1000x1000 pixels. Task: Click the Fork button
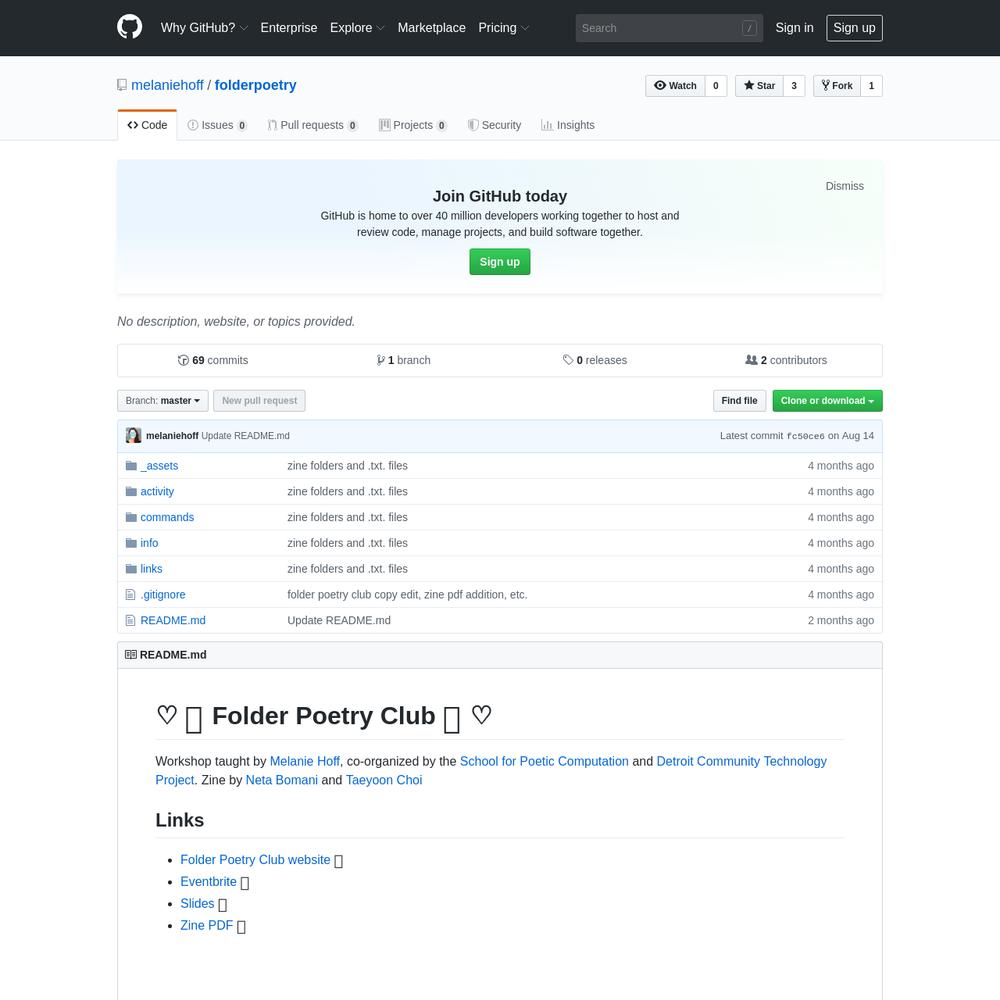pos(837,85)
